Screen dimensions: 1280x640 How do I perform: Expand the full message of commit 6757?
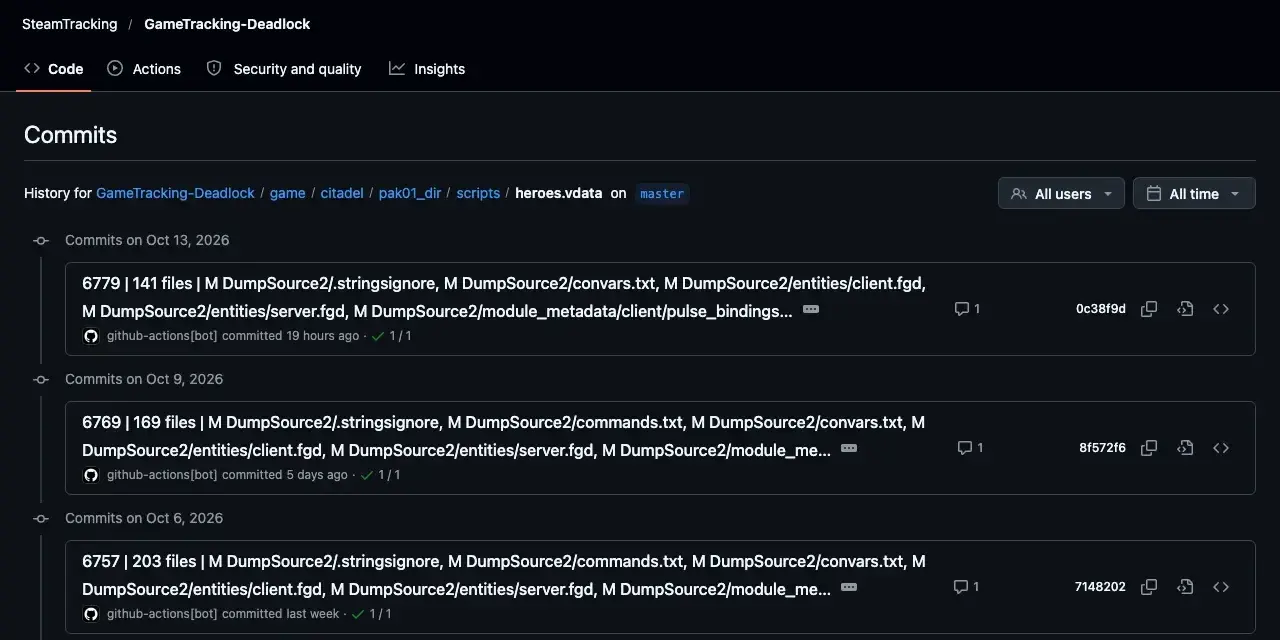pos(849,588)
